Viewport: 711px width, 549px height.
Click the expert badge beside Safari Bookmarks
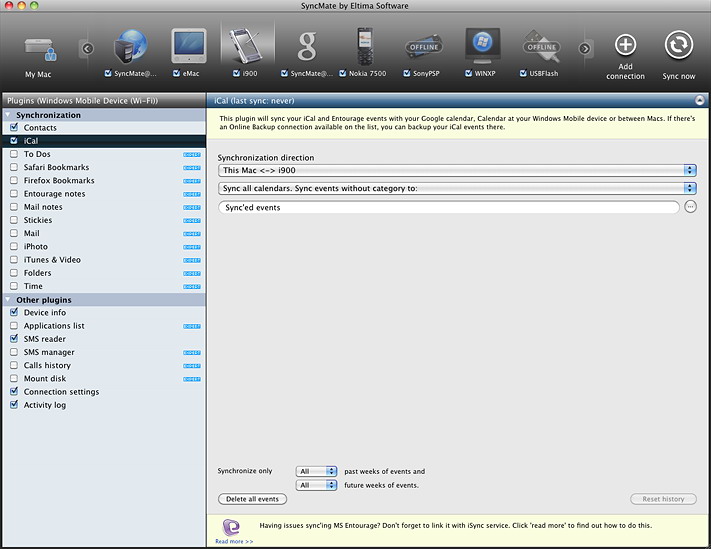click(192, 168)
